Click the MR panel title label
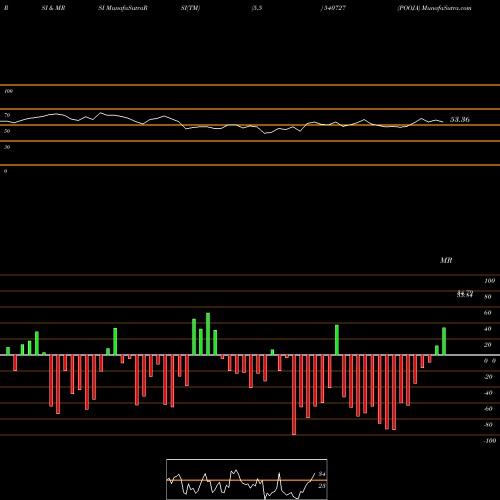This screenshot has height=500, width=500. 446,260
